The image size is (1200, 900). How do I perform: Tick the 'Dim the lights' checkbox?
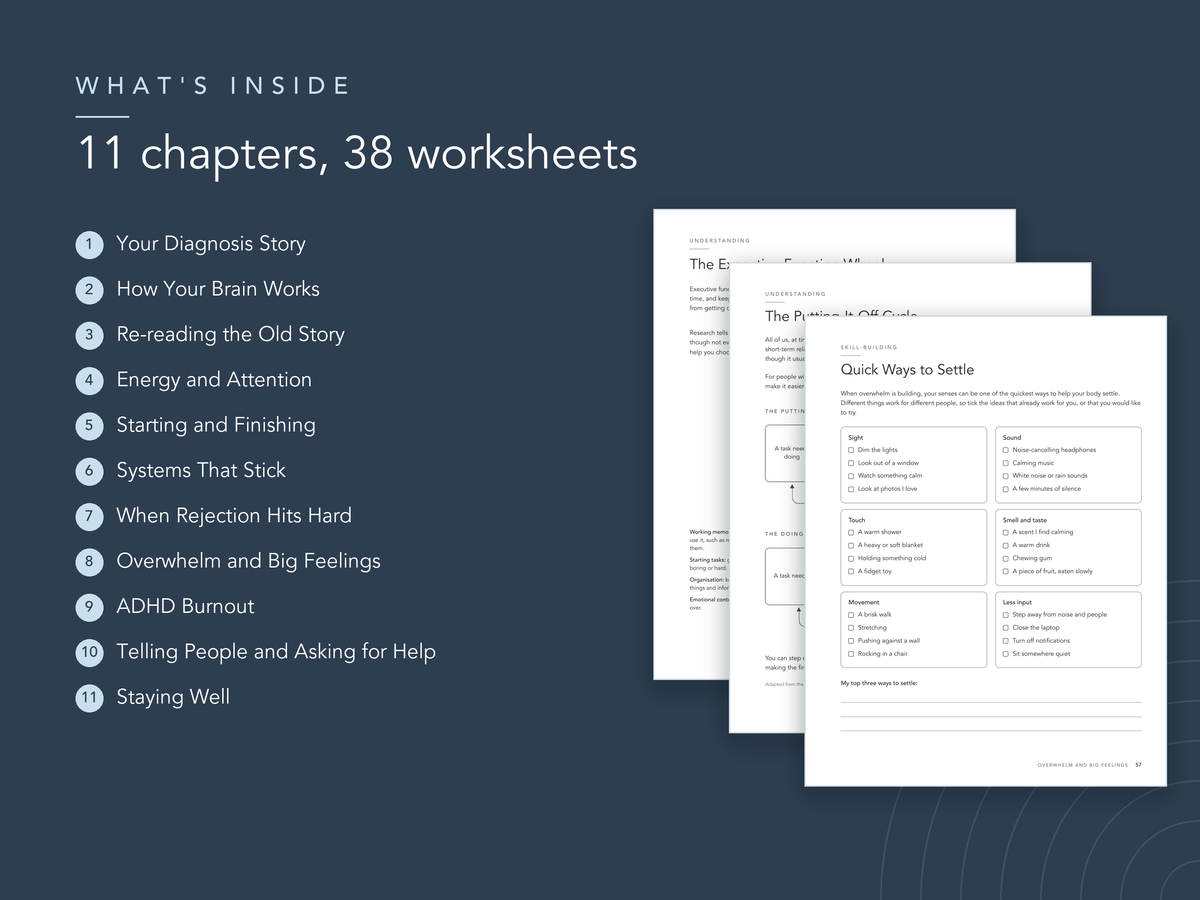tap(851, 450)
